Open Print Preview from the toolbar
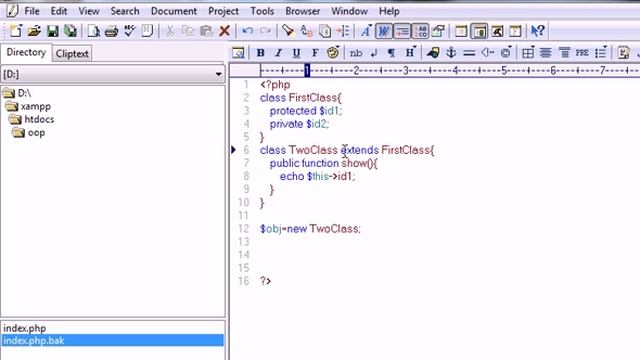Screen dimensions: 640x360 (x=93, y=31)
